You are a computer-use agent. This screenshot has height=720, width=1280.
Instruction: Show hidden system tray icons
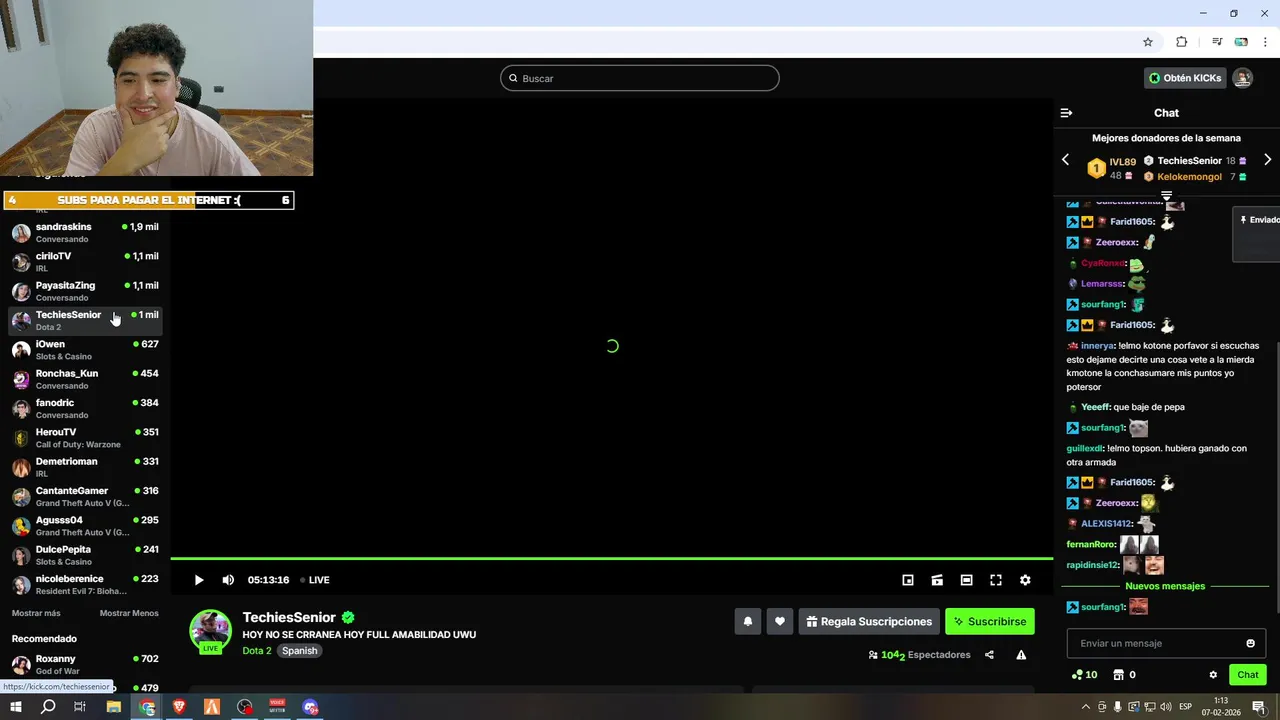(1086, 707)
